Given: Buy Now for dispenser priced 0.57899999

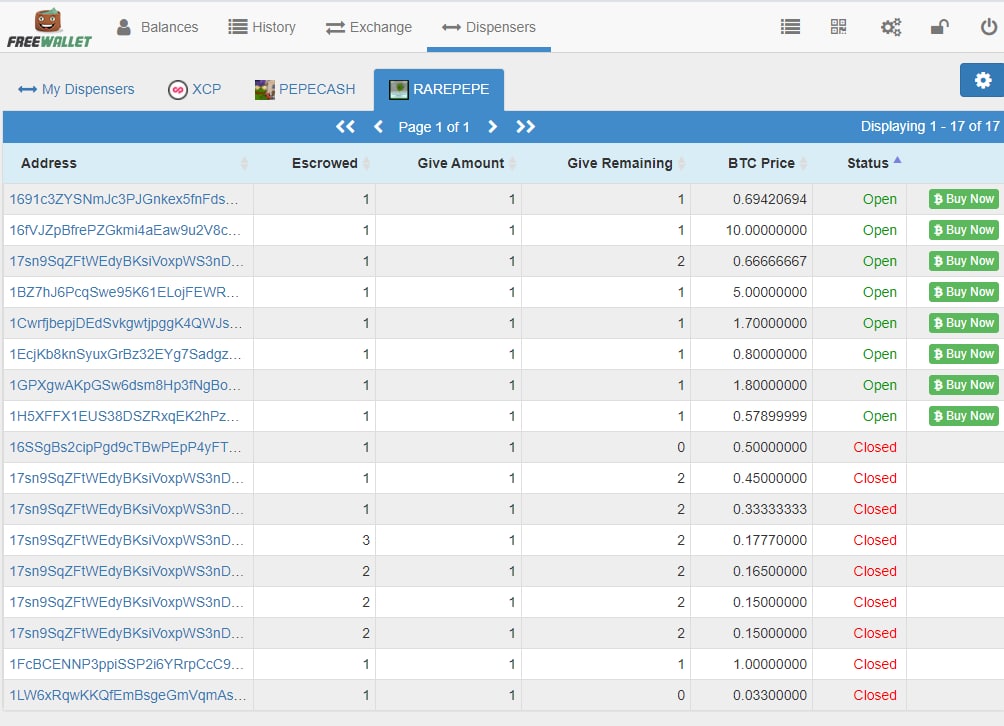Looking at the screenshot, I should pyautogui.click(x=964, y=416).
